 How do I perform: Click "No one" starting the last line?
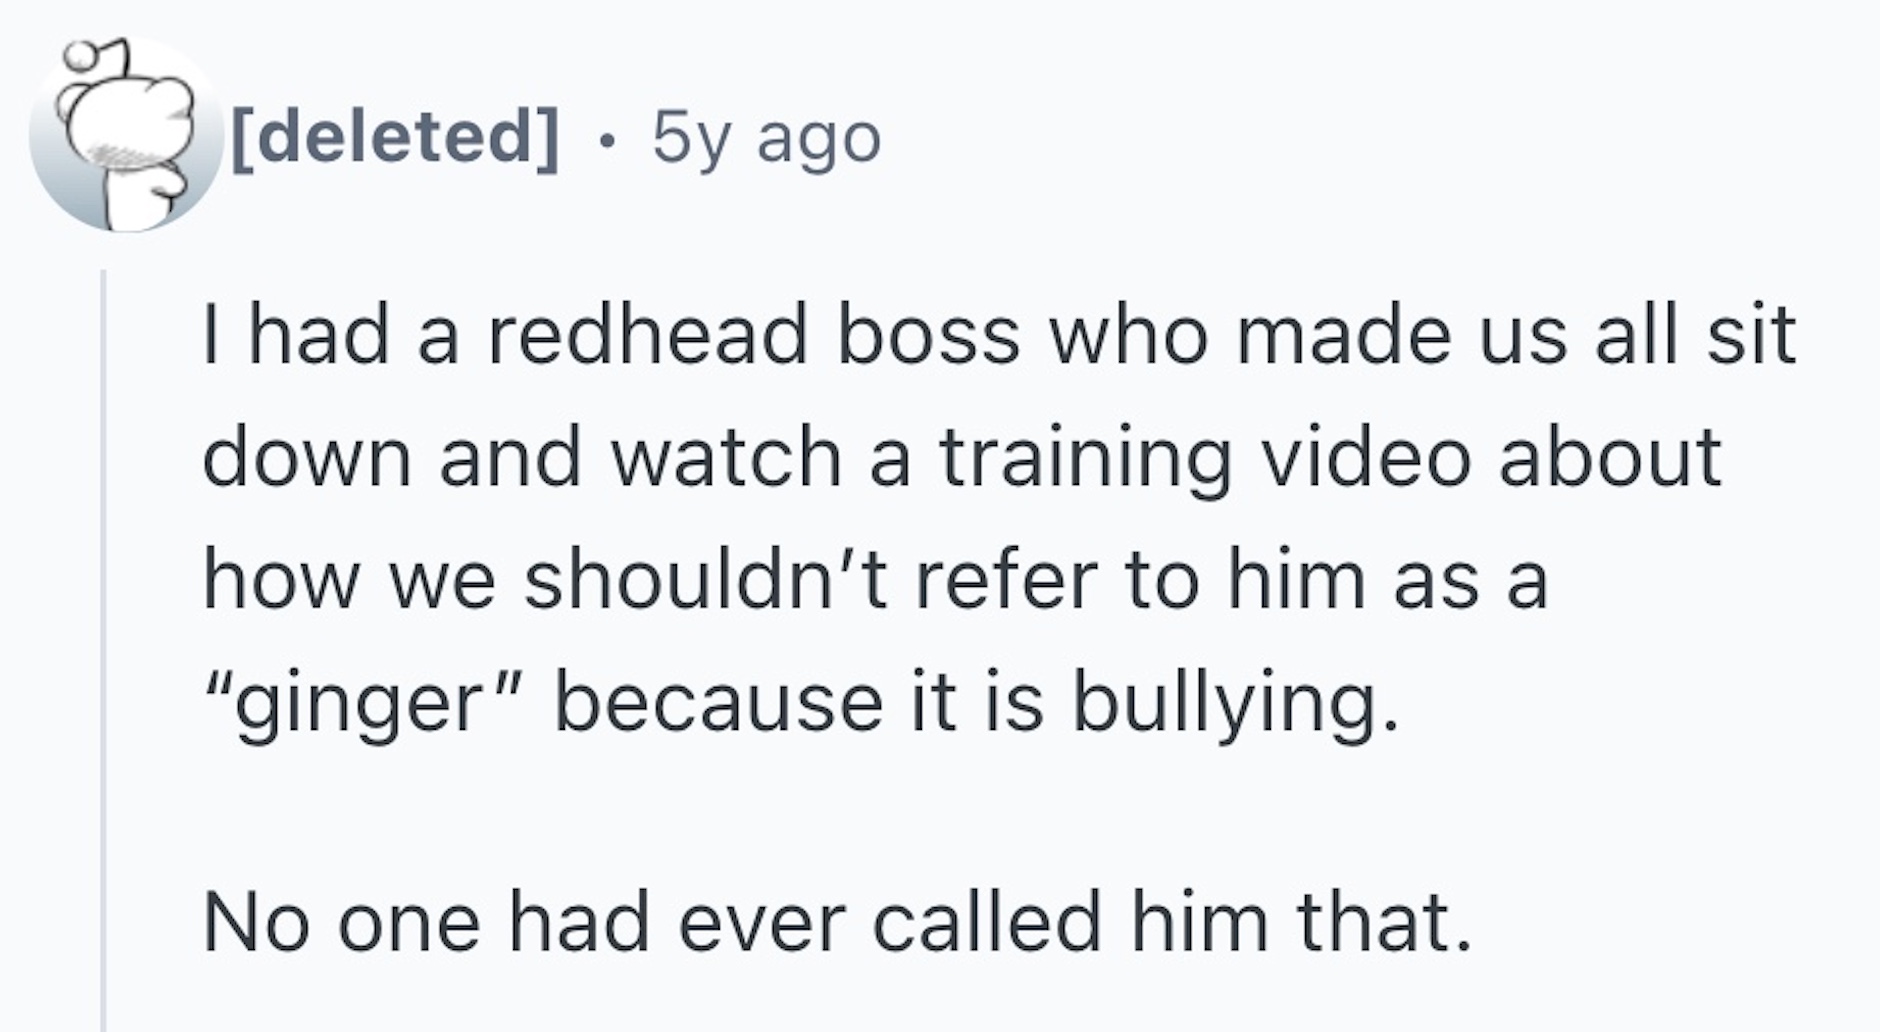tap(342, 922)
